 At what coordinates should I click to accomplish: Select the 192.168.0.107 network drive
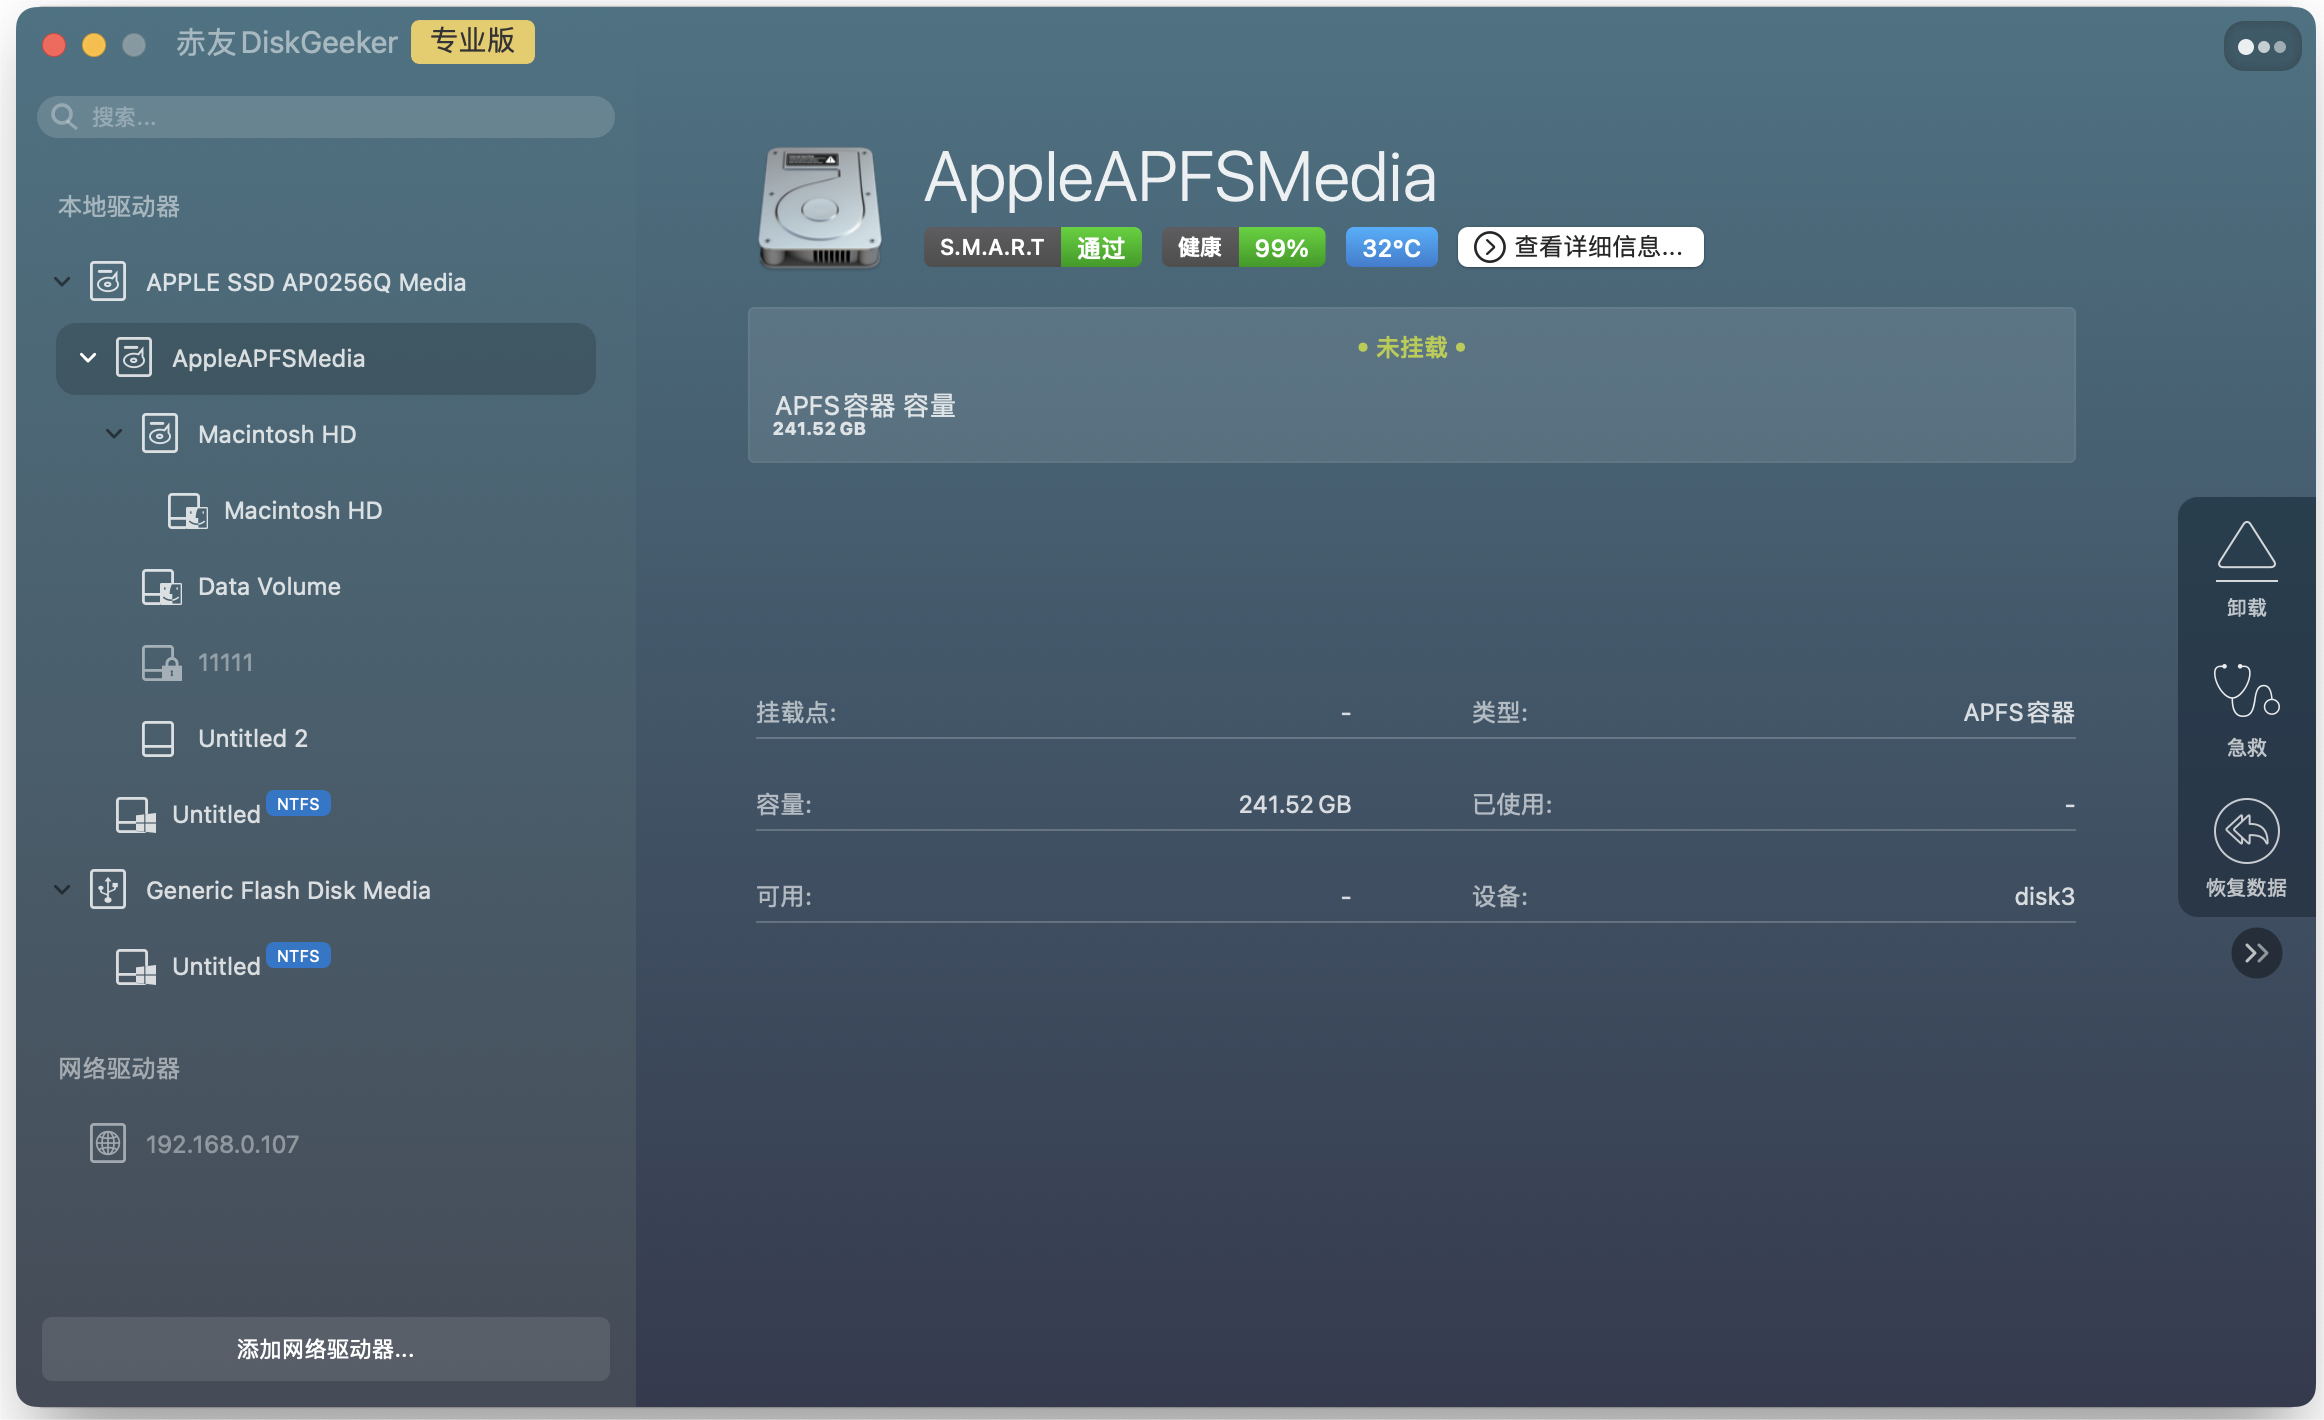click(x=222, y=1144)
